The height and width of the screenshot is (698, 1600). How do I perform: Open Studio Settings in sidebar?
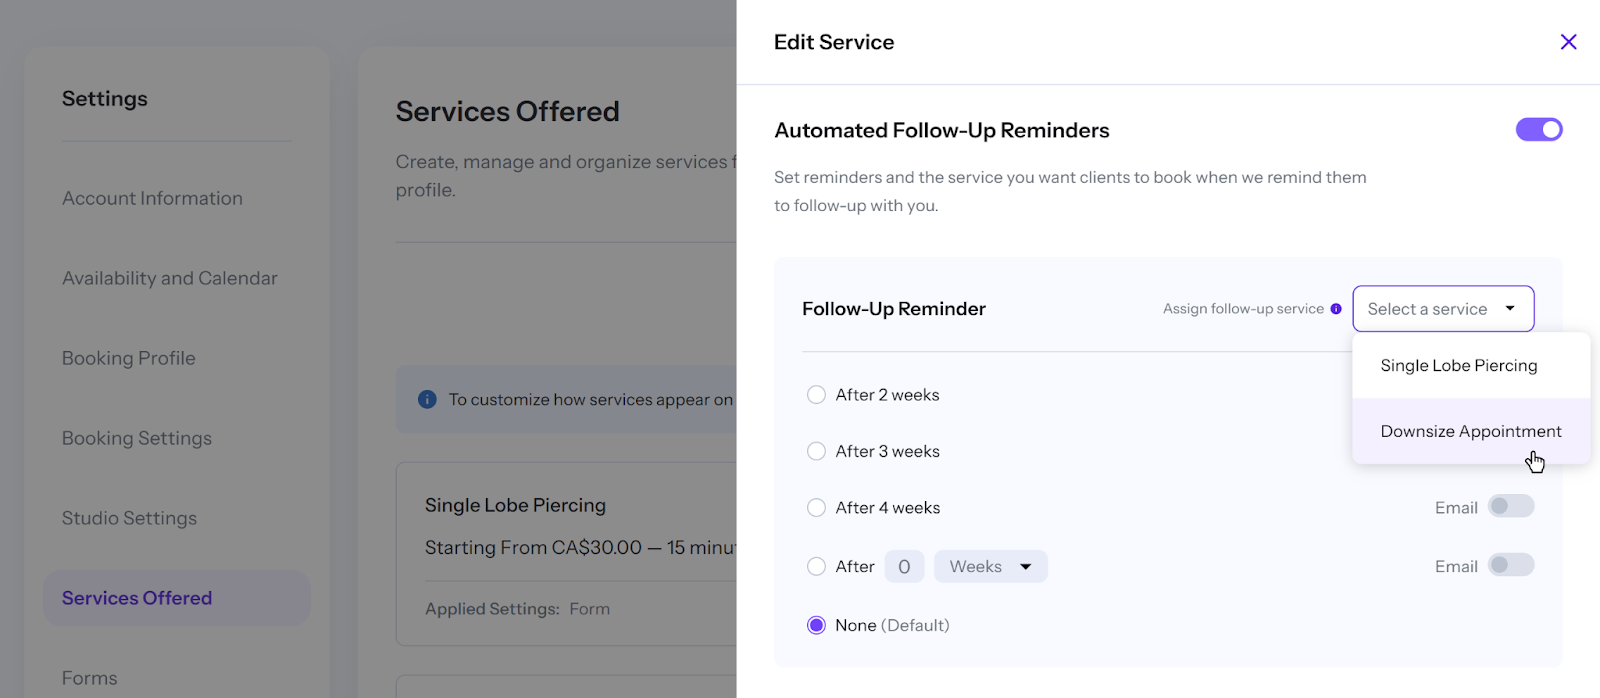tap(130, 519)
